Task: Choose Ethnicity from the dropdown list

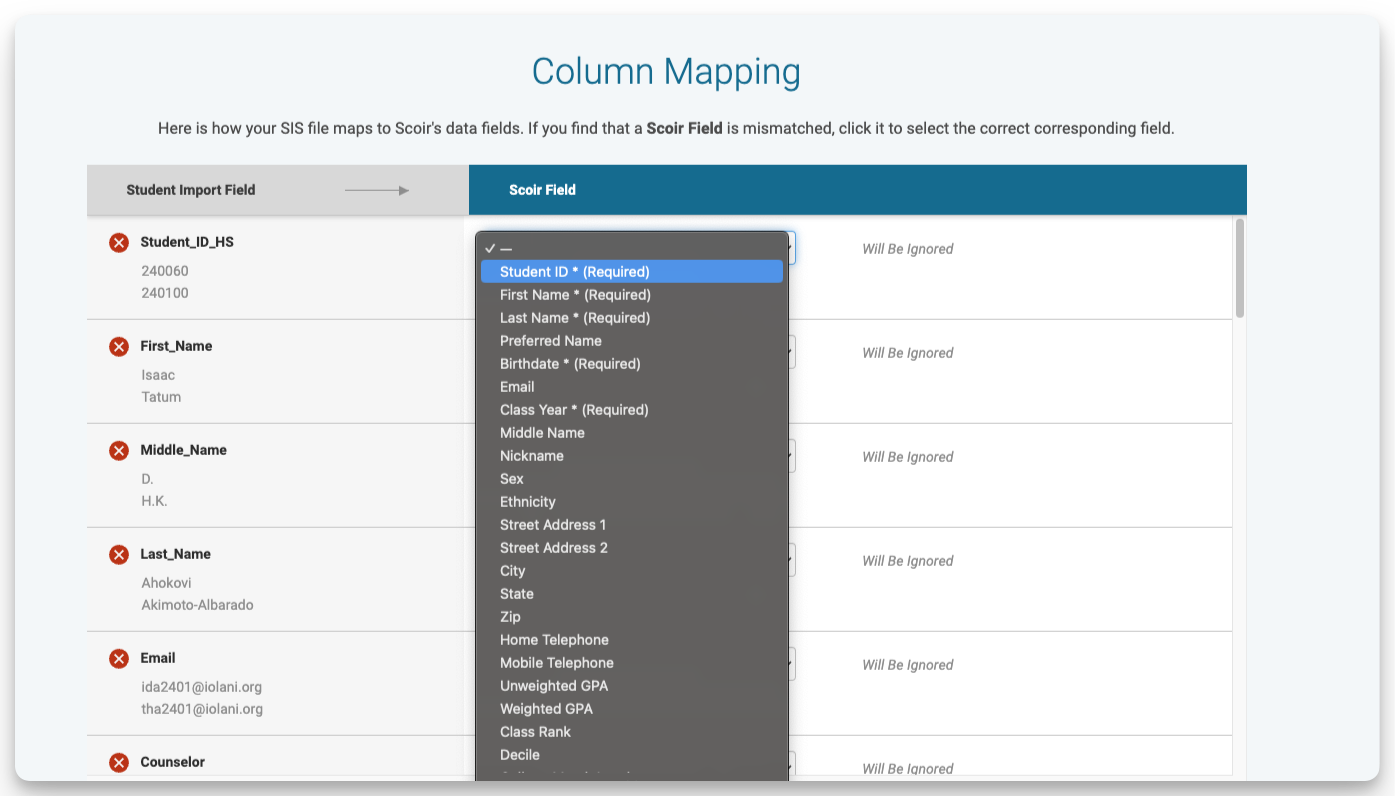Action: [632, 501]
